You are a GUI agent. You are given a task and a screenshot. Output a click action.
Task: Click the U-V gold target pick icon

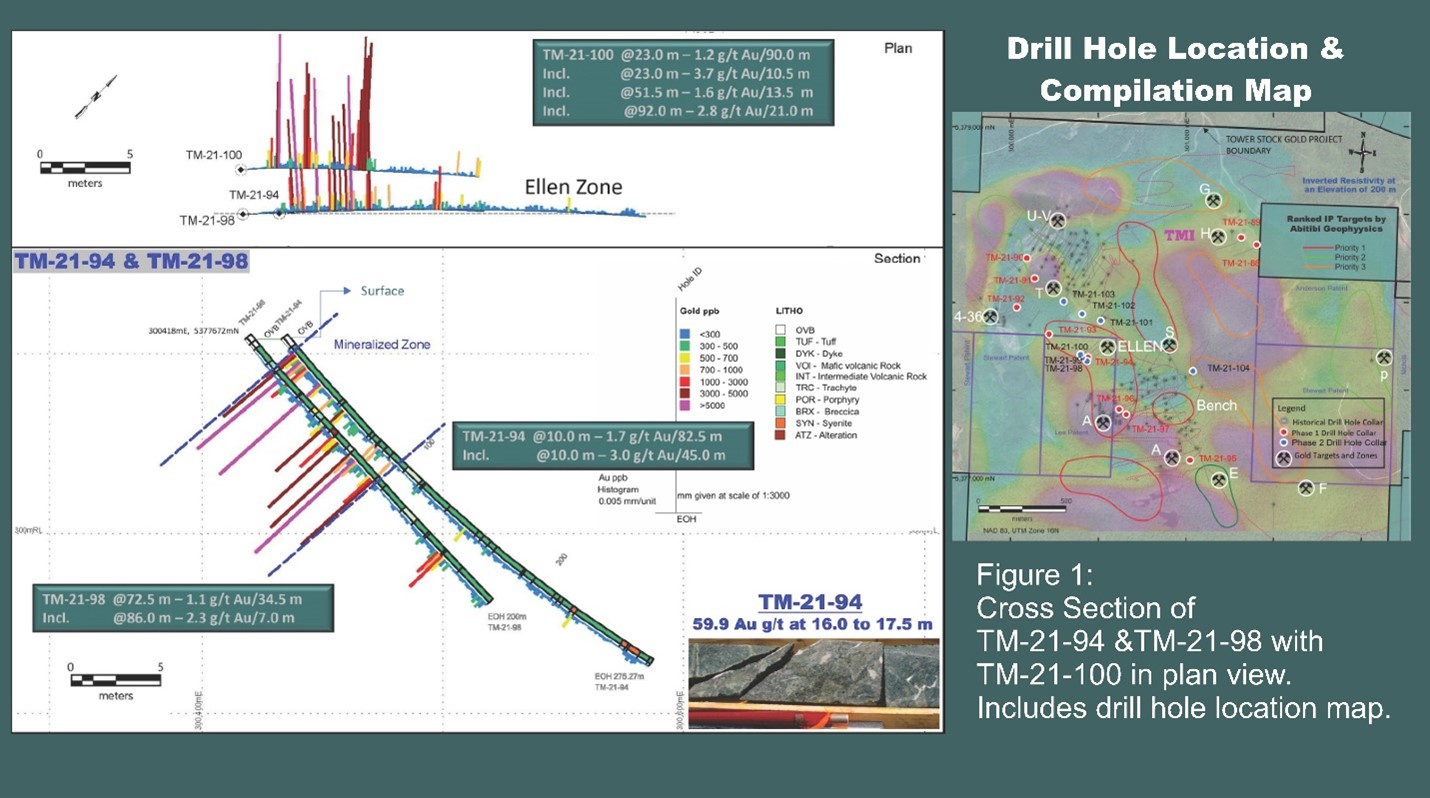click(x=1057, y=221)
